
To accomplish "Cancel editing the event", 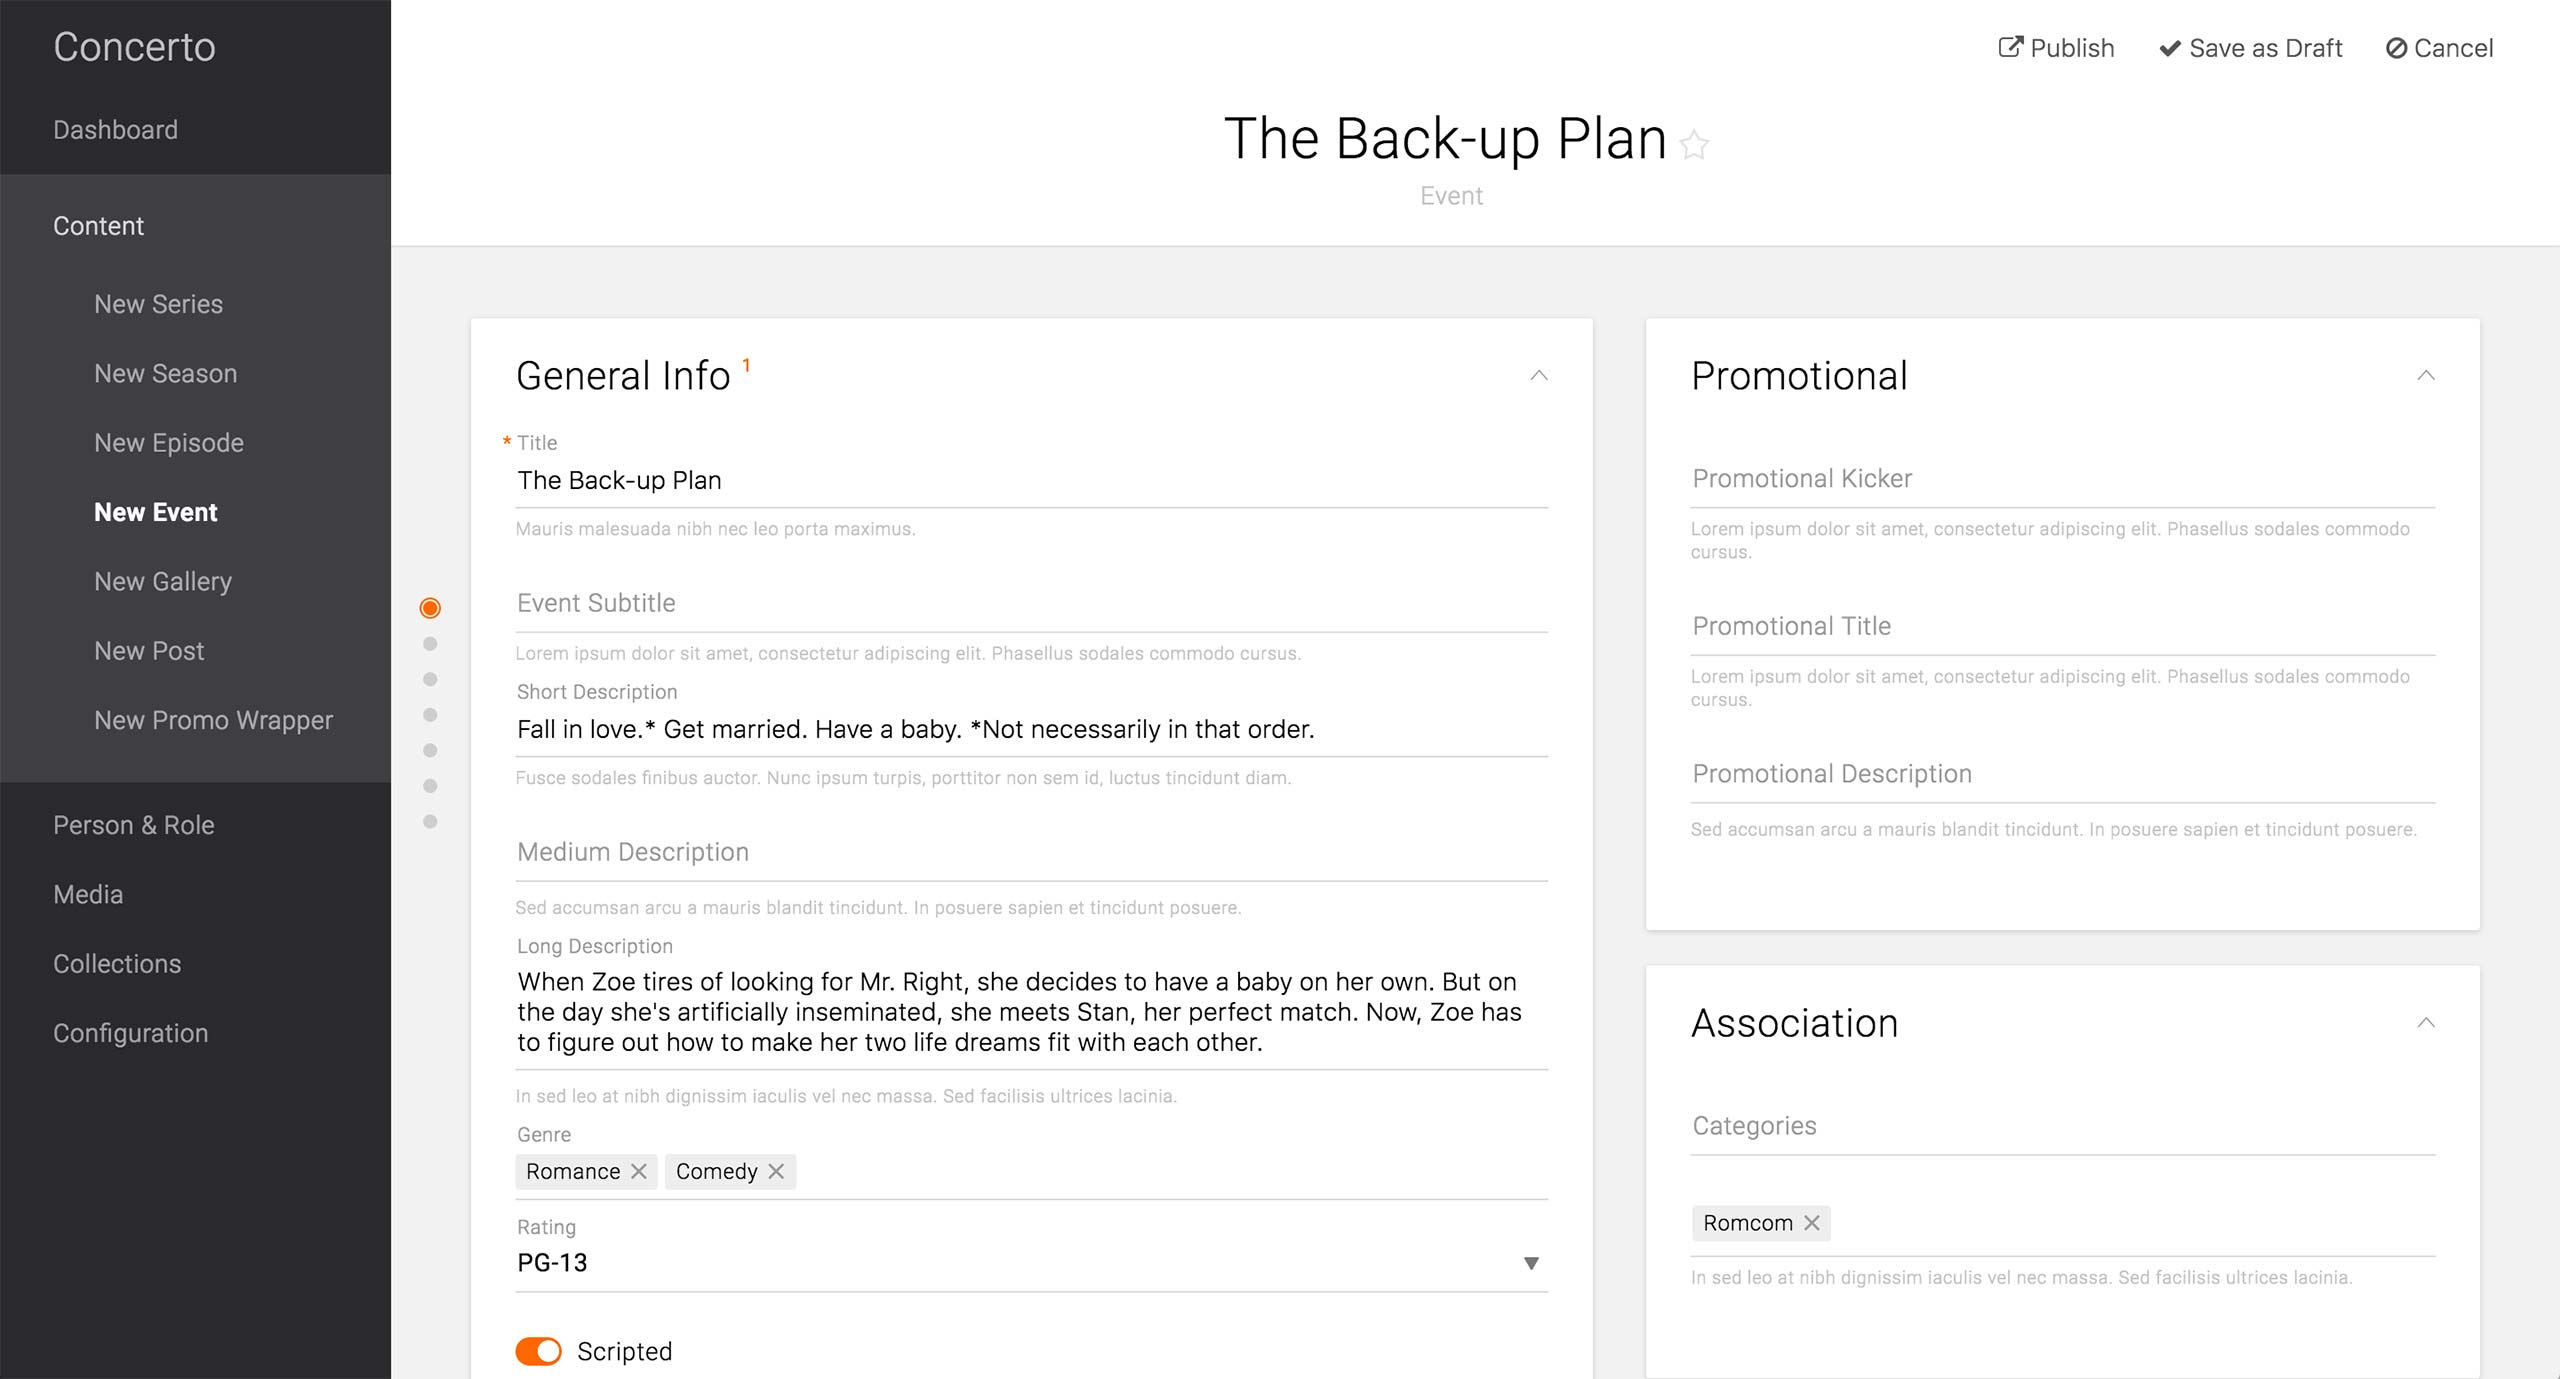I will (x=2439, y=48).
